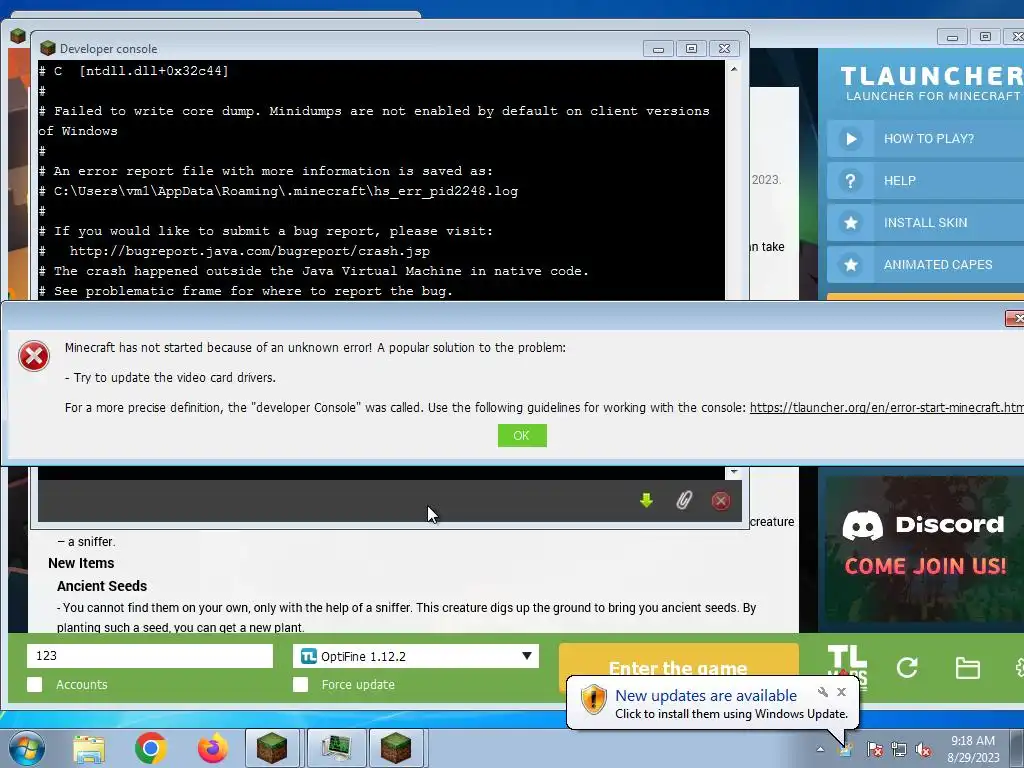The height and width of the screenshot is (768, 1024).
Task: Click the folder icon in TLauncher bottom bar
Action: pos(967,668)
